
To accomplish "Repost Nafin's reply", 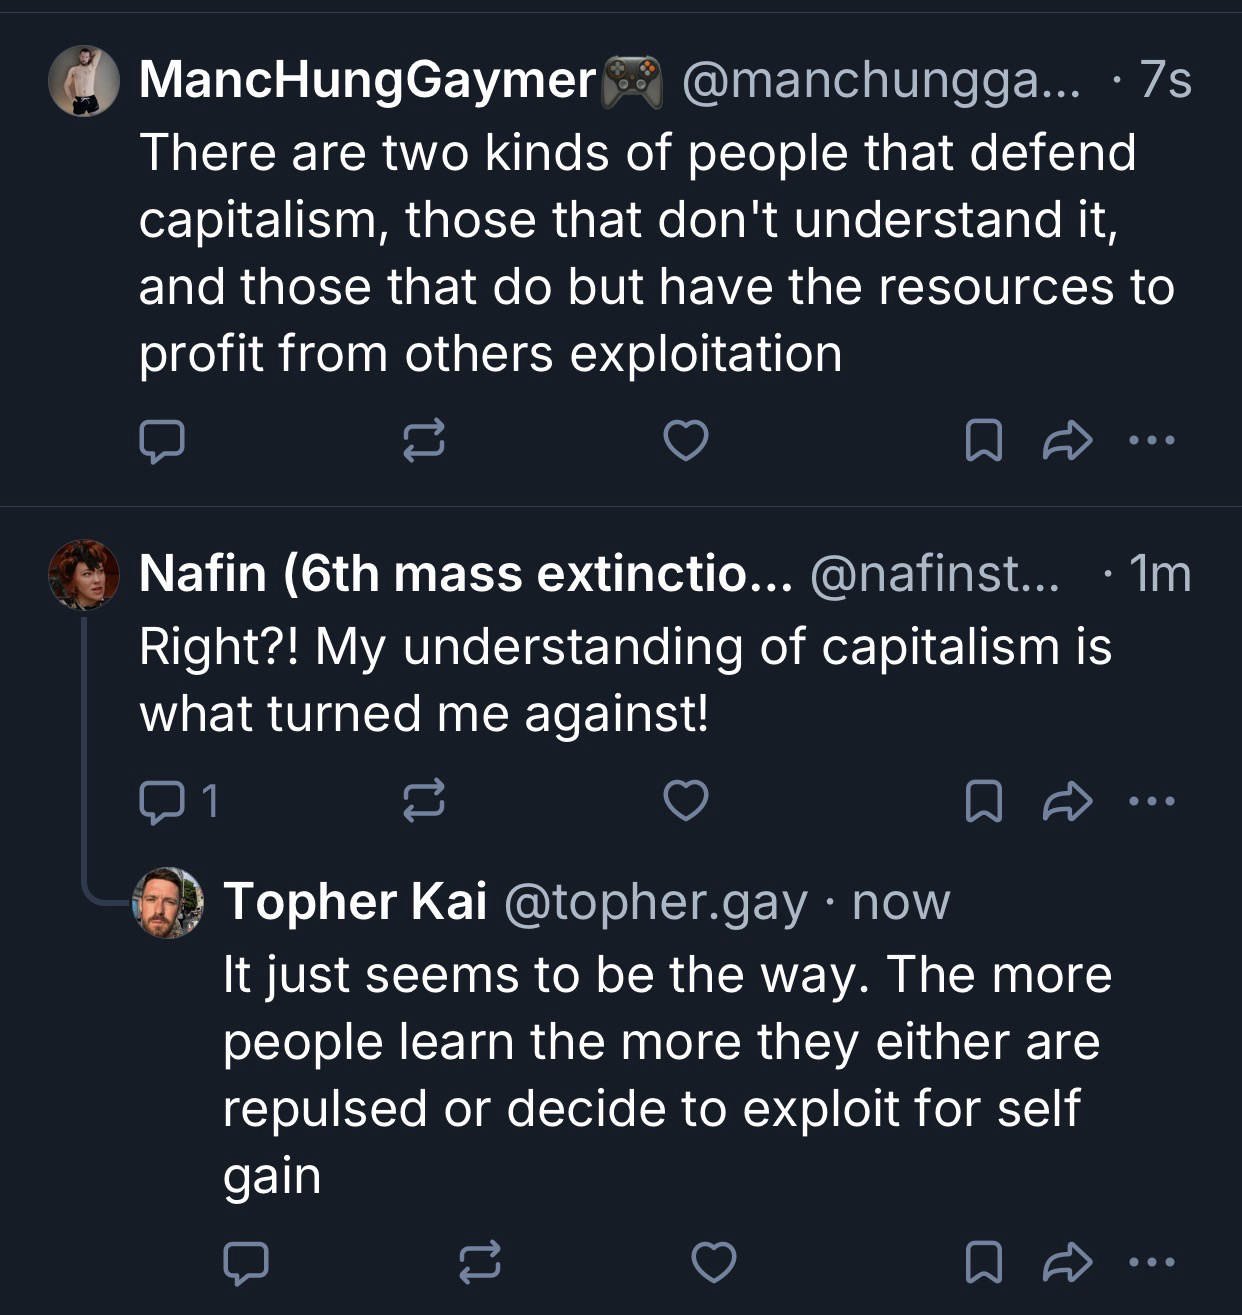I will tap(423, 802).
